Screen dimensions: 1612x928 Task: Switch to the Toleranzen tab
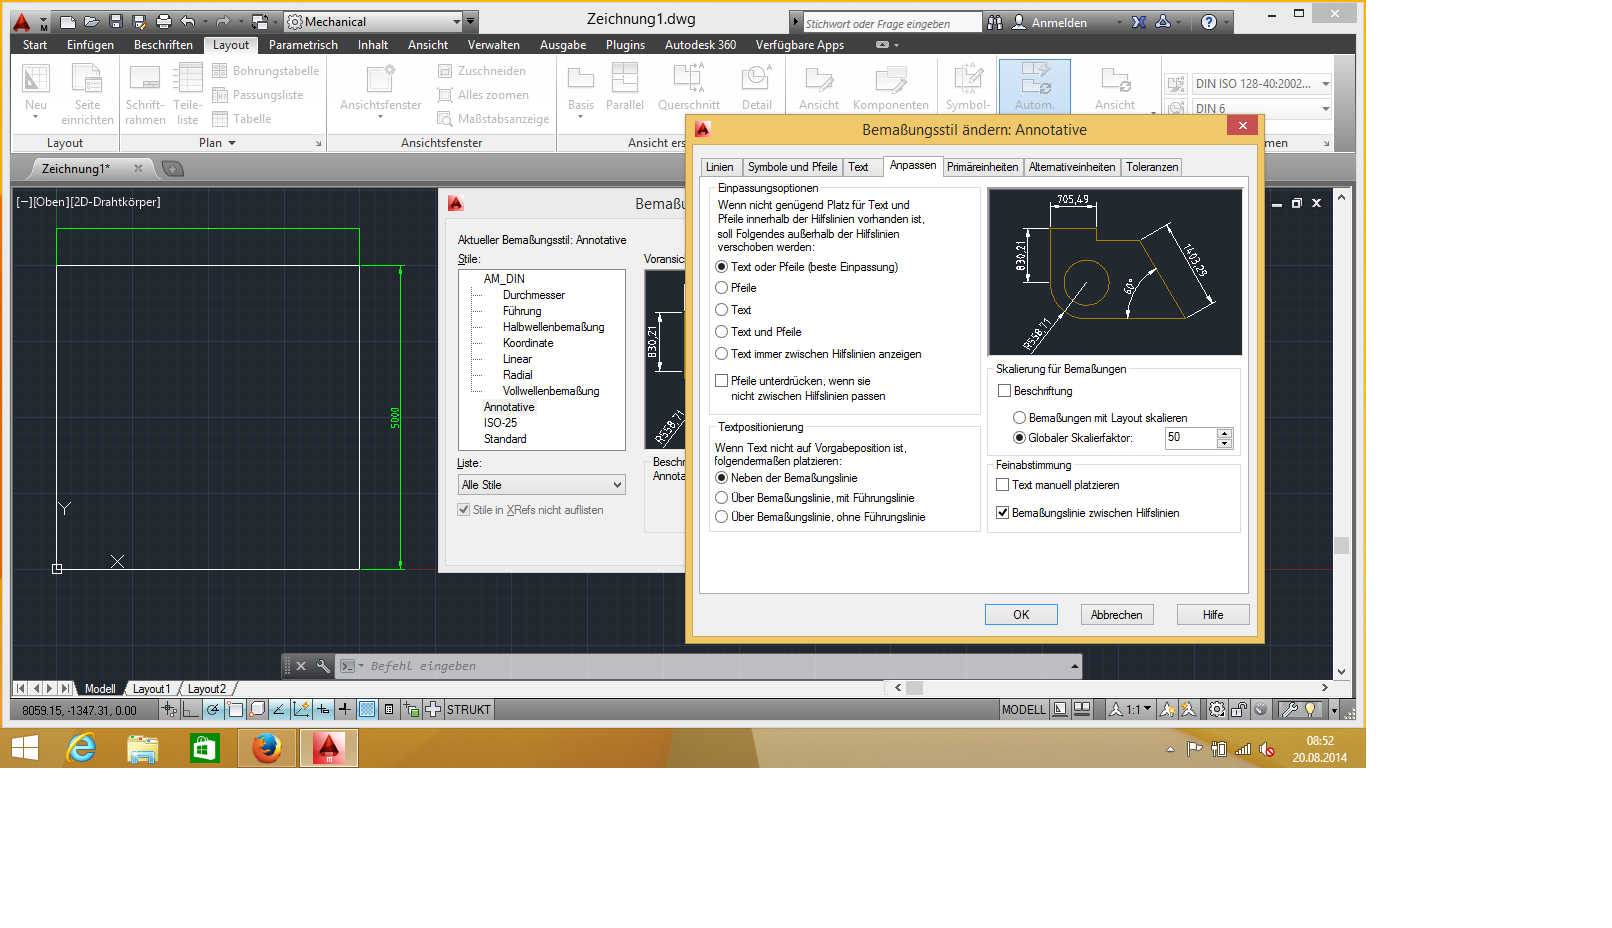coord(1152,167)
